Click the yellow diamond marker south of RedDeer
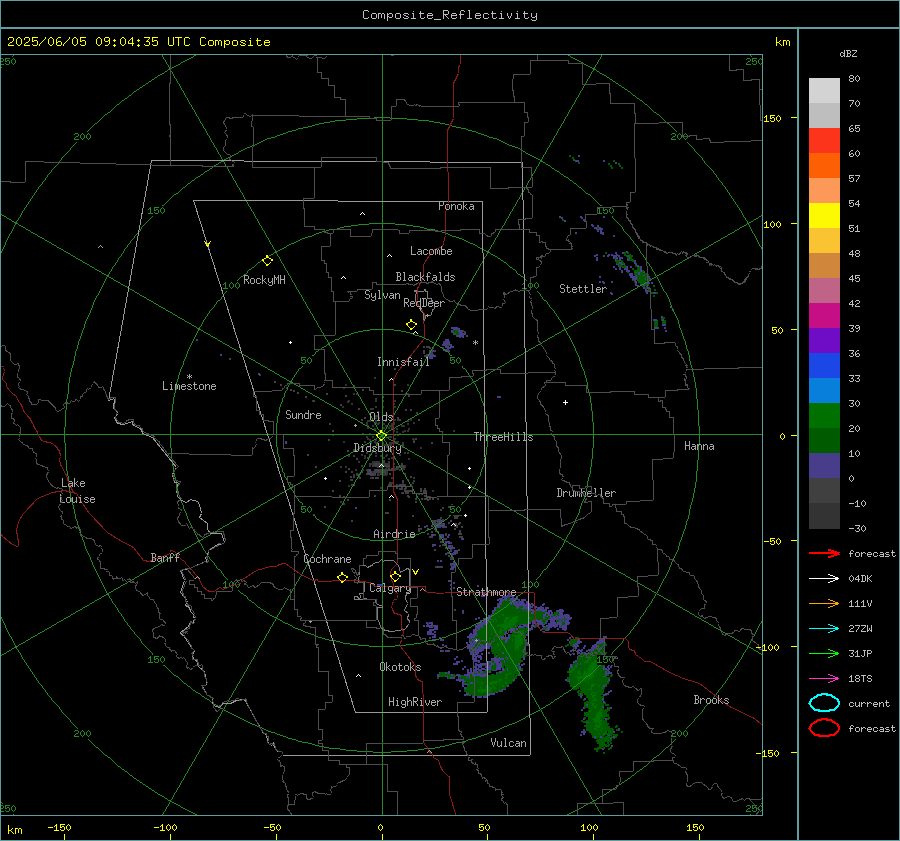This screenshot has width=900, height=841. coord(412,325)
